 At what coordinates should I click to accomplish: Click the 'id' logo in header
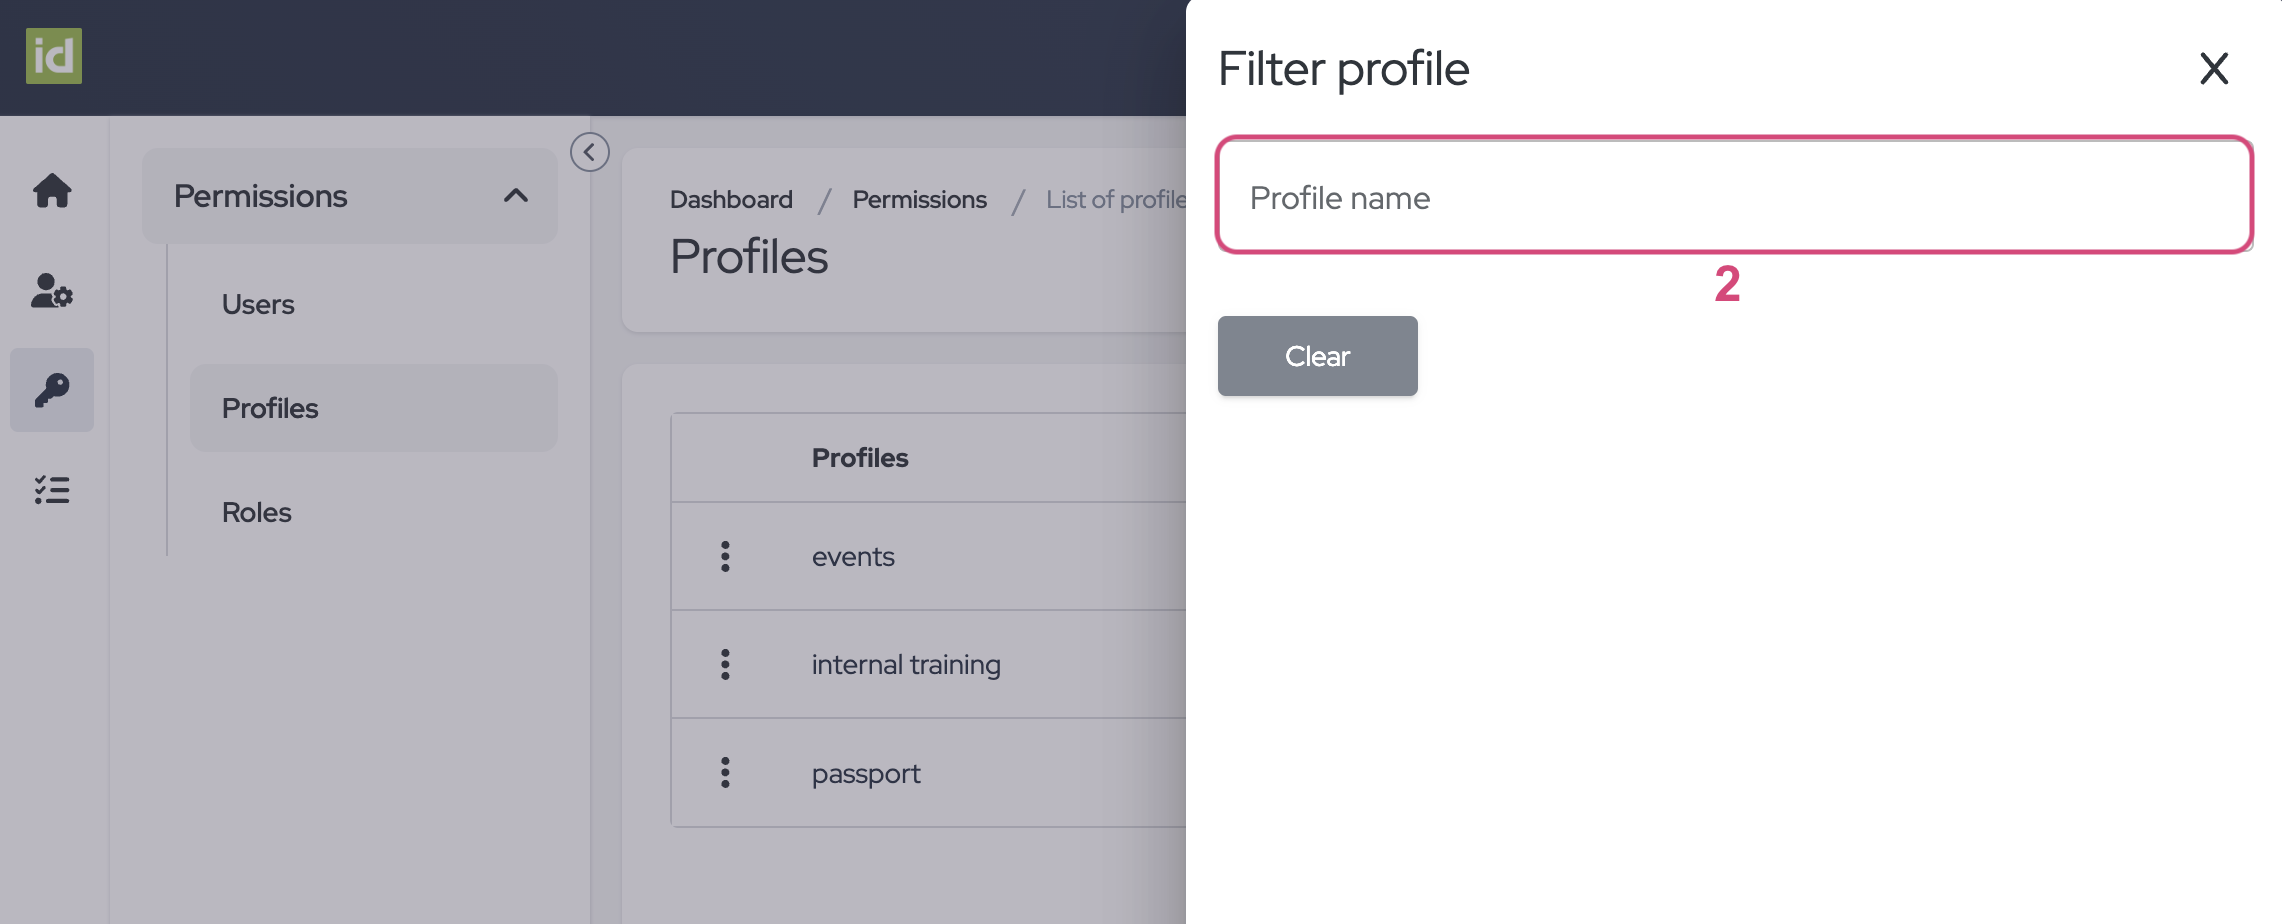(x=55, y=57)
